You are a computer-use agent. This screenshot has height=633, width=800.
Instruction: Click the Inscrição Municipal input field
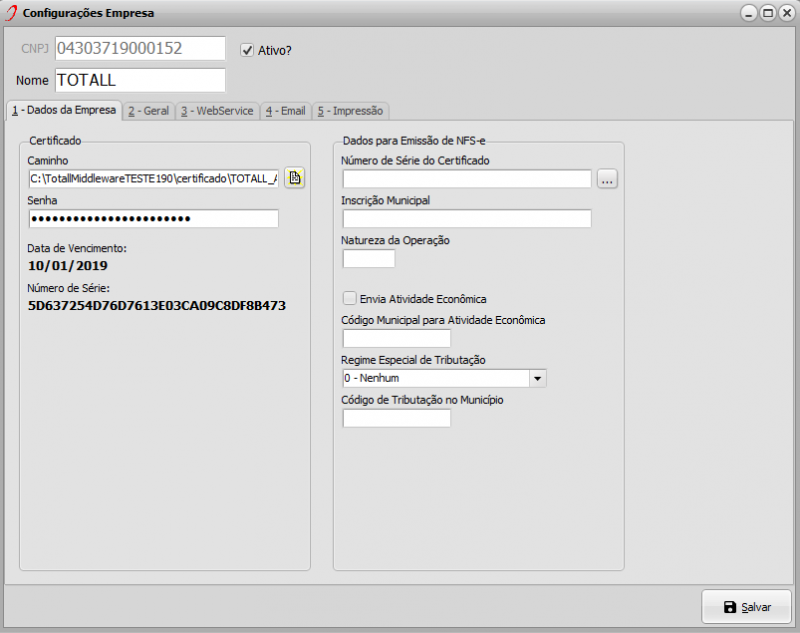[466, 219]
